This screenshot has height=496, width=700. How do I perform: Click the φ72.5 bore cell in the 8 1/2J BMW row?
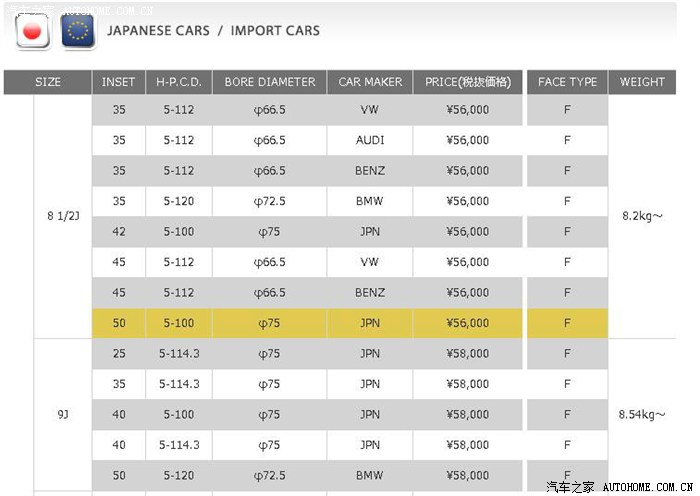[x=269, y=201]
